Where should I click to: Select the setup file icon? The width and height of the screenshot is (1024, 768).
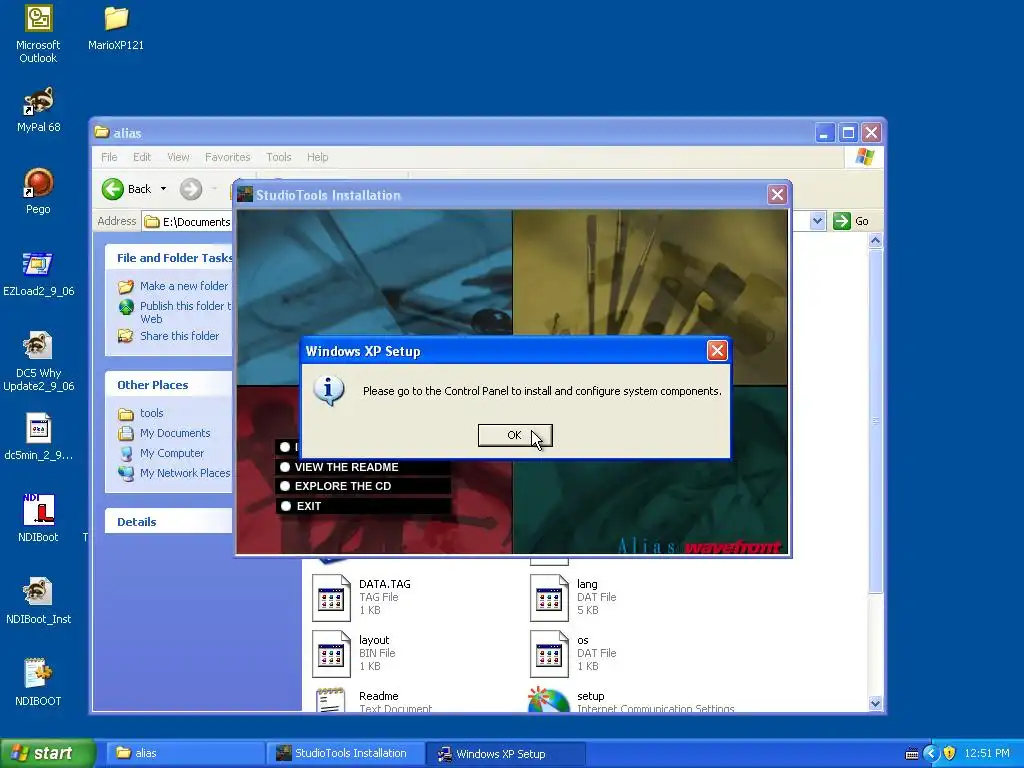(x=549, y=699)
